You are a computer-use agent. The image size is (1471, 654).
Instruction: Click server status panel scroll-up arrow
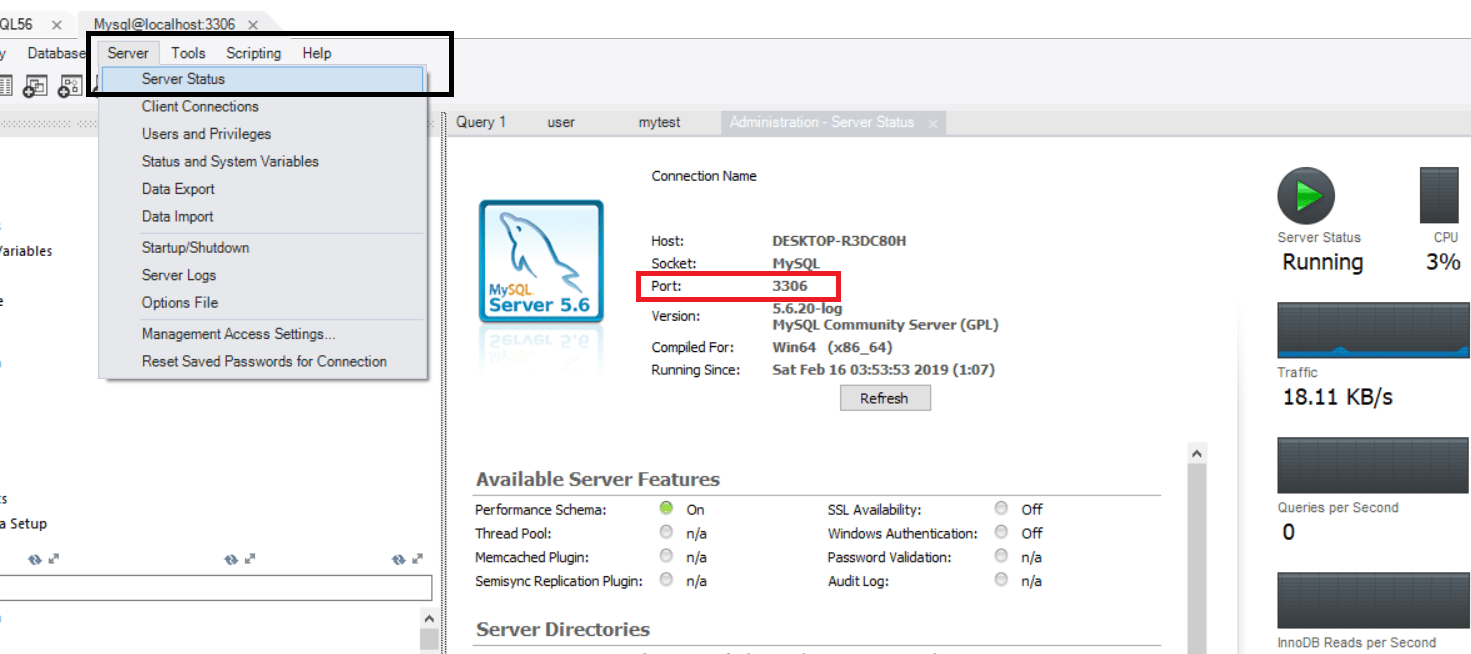click(1197, 454)
